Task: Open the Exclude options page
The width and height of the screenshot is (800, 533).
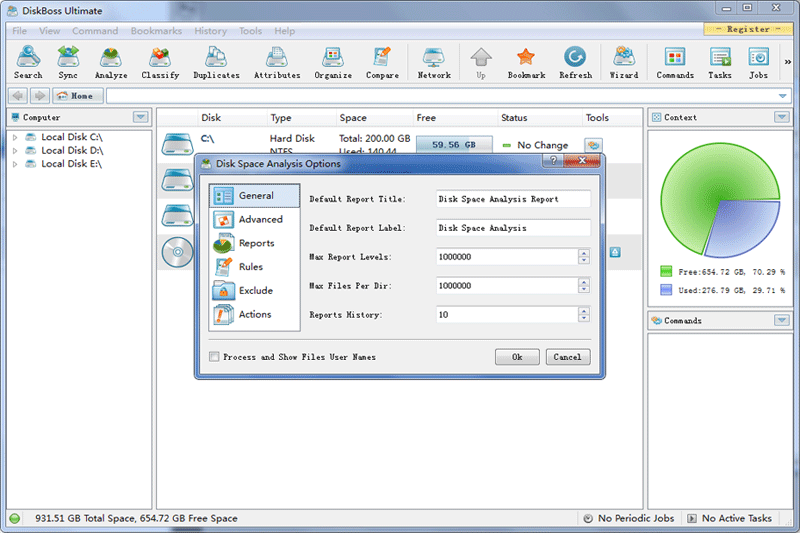Action: 255,291
